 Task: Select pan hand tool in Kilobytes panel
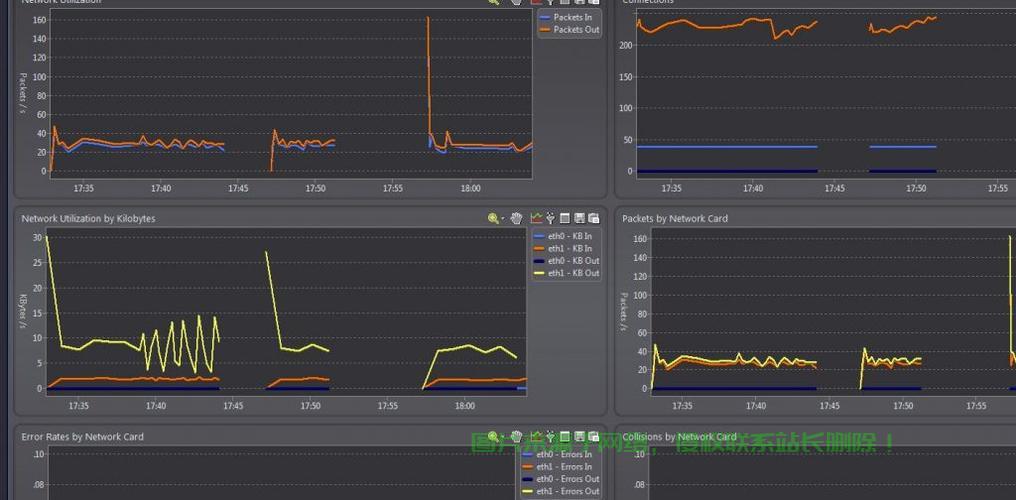[516, 218]
